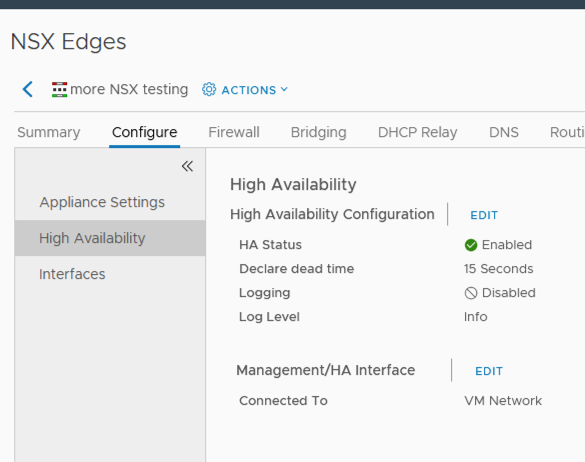Open the Firewall tab
Screen dimensions: 585x462
point(234,132)
